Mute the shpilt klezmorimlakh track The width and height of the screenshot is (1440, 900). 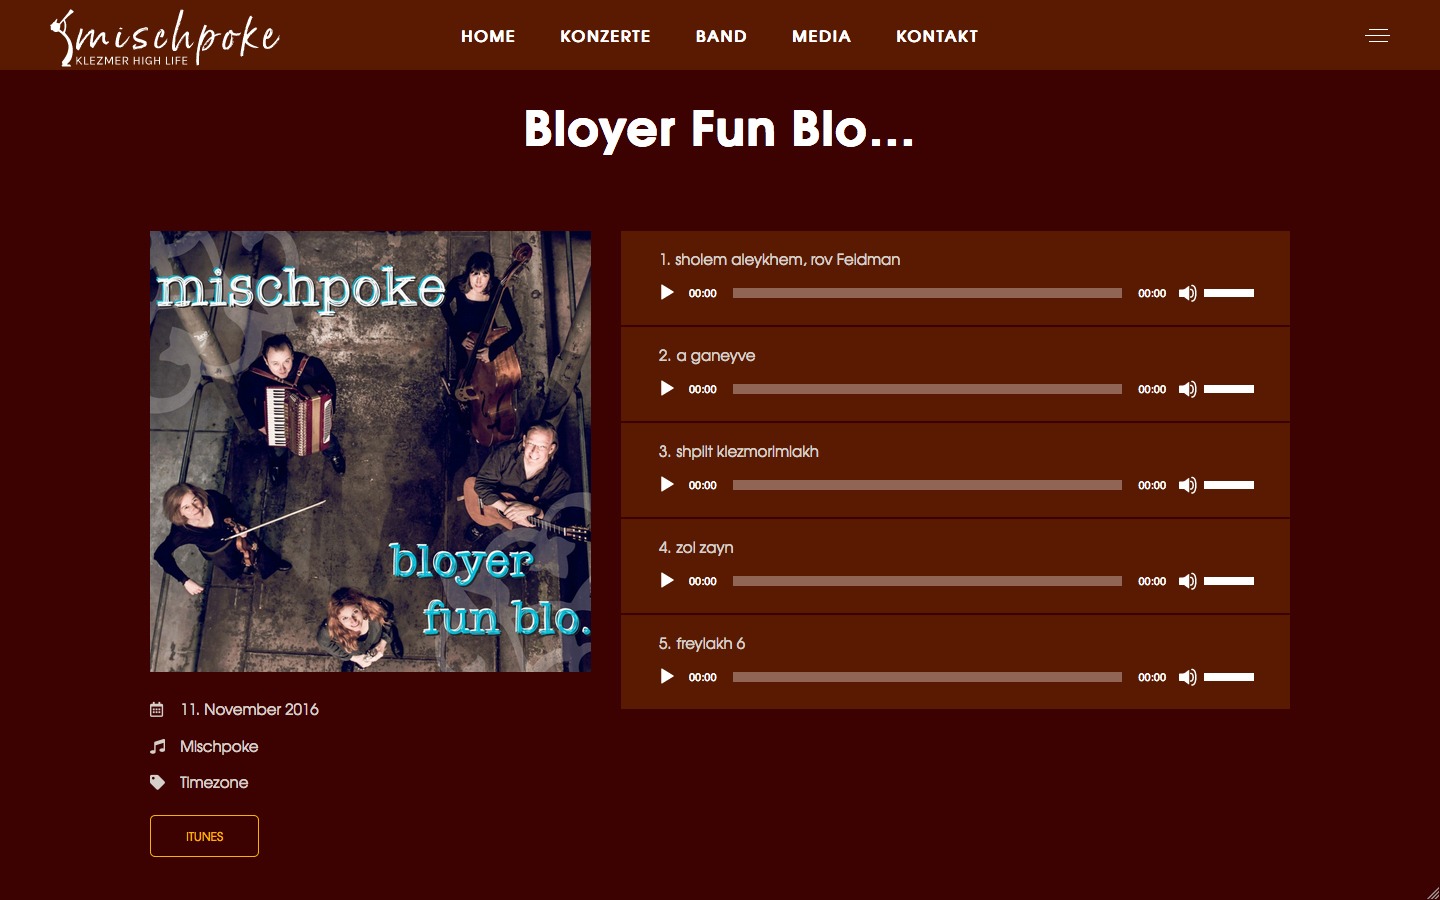(x=1187, y=485)
